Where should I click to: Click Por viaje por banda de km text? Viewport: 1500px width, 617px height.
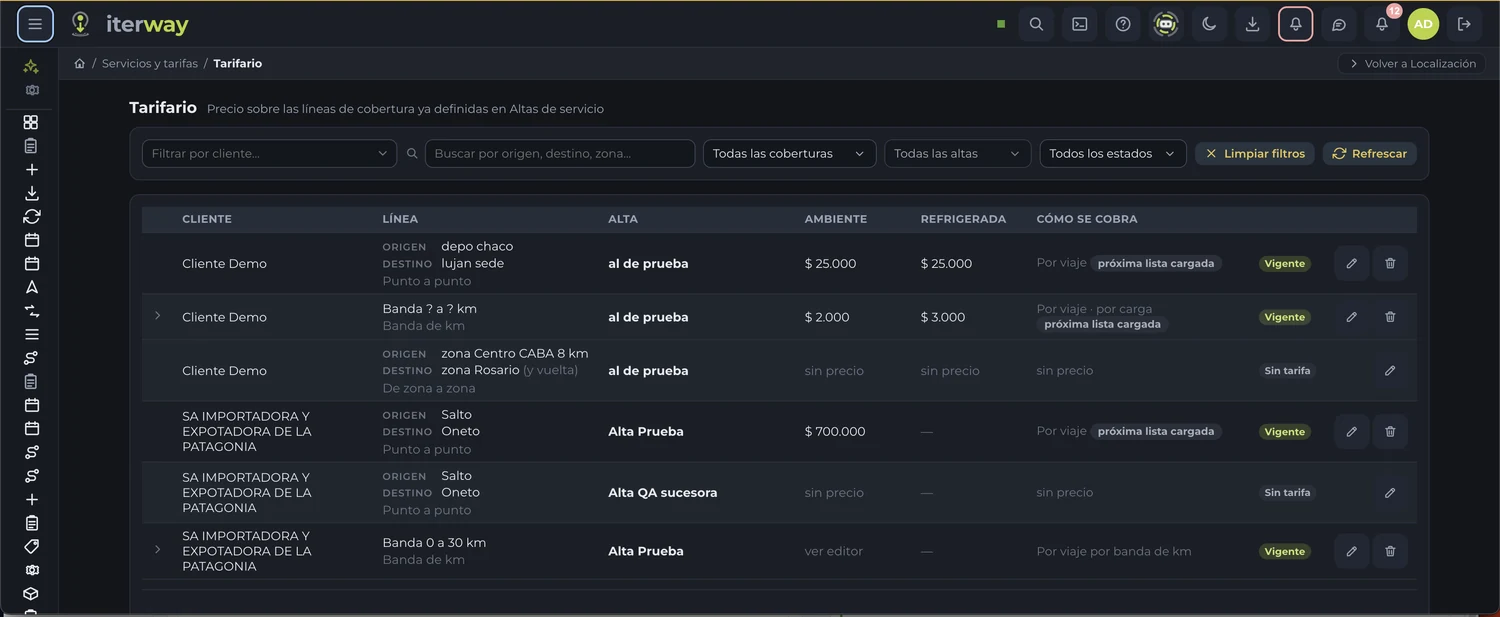[x=1114, y=551]
